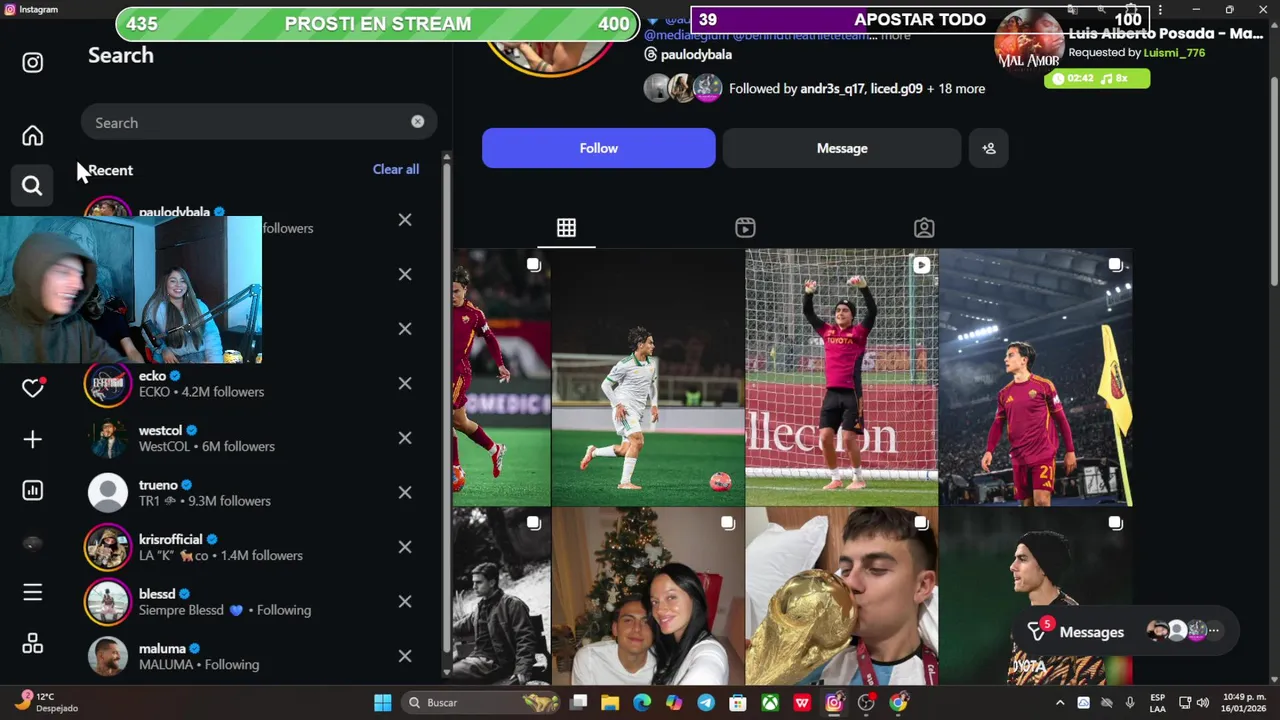
Task: Open the Xbox app from the taskbar
Action: pos(770,703)
